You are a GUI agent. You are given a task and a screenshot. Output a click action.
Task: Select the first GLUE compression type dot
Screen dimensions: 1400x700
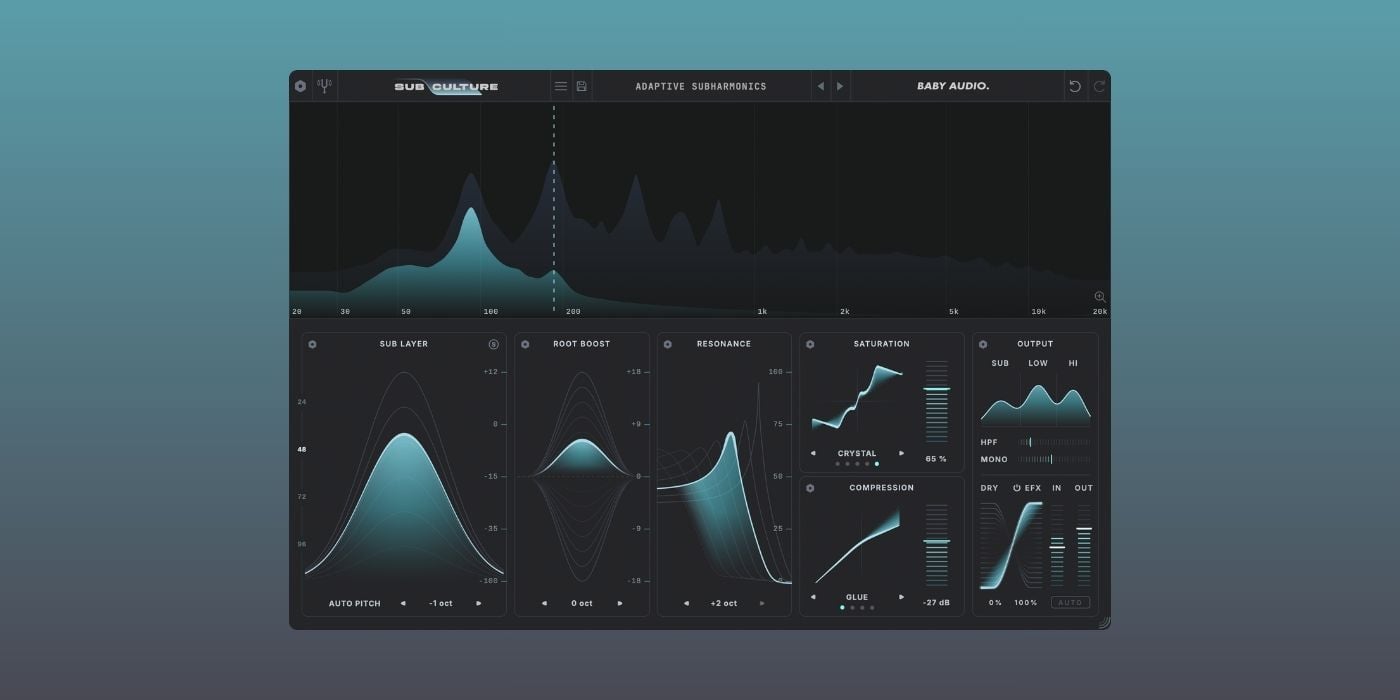point(842,608)
